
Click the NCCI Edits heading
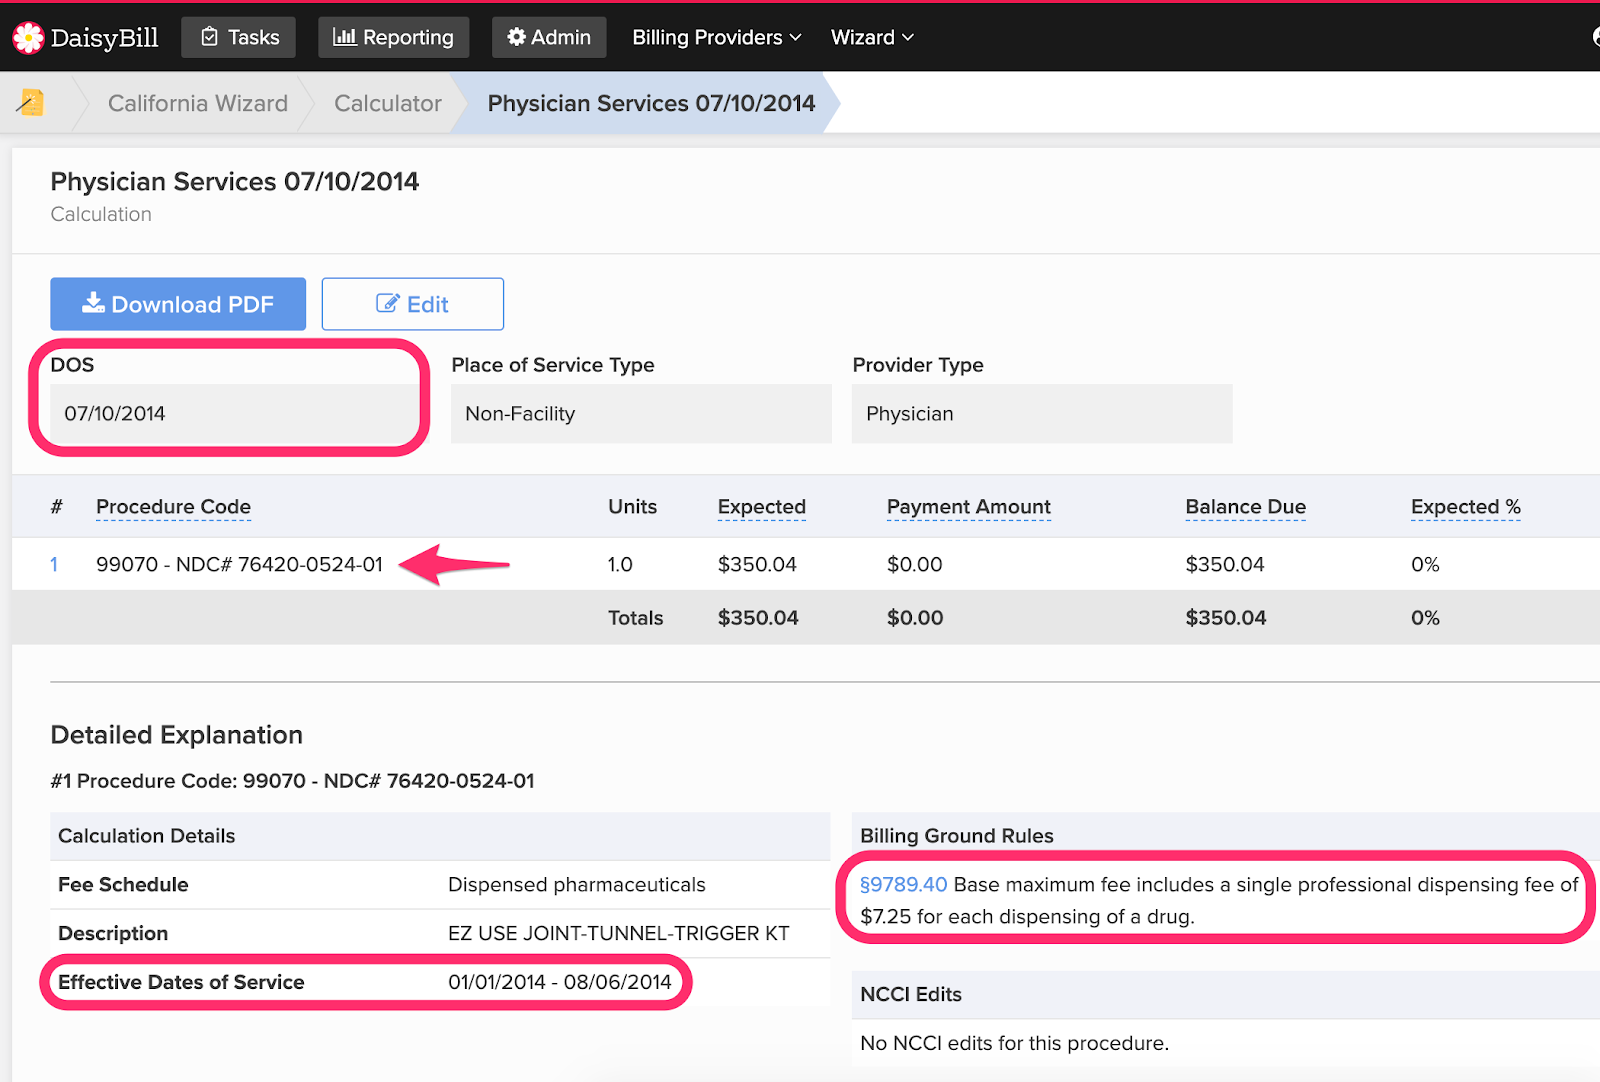(x=910, y=994)
